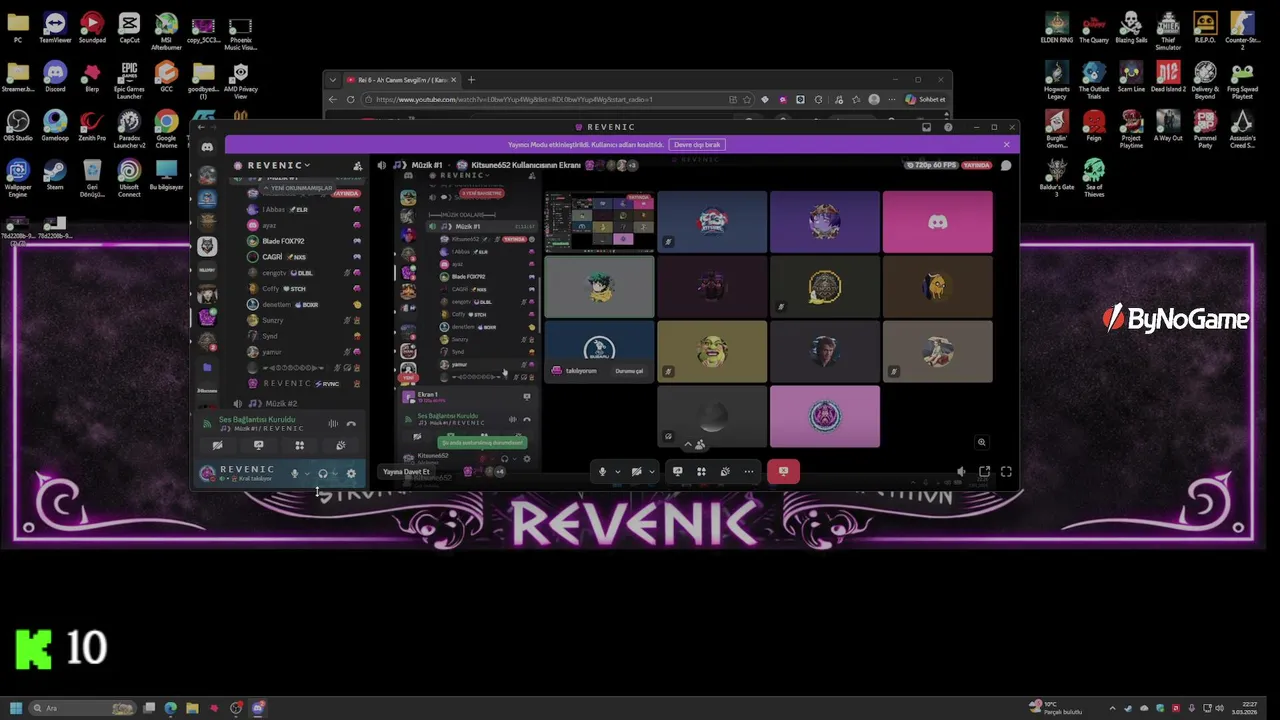Image resolution: width=1280 pixels, height=720 pixels.
Task: Select Müzik #2 voice channel
Action: 281,403
